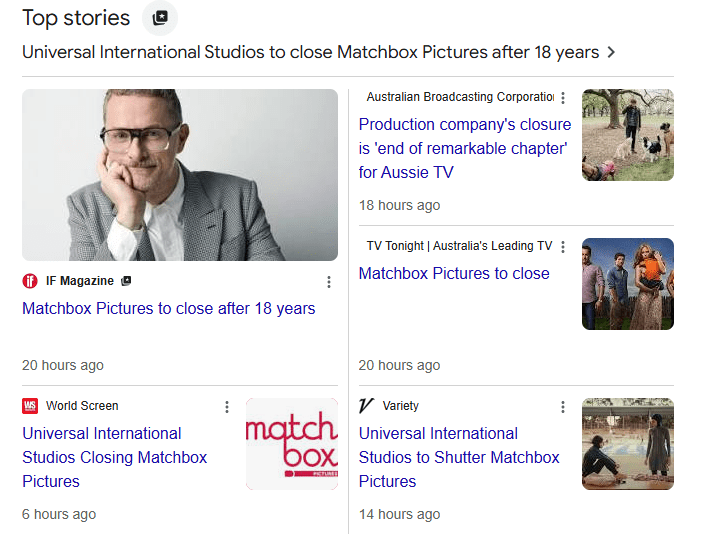Open 'Production company's closure' ABC article
This screenshot has height=536, width=710.
(465, 148)
